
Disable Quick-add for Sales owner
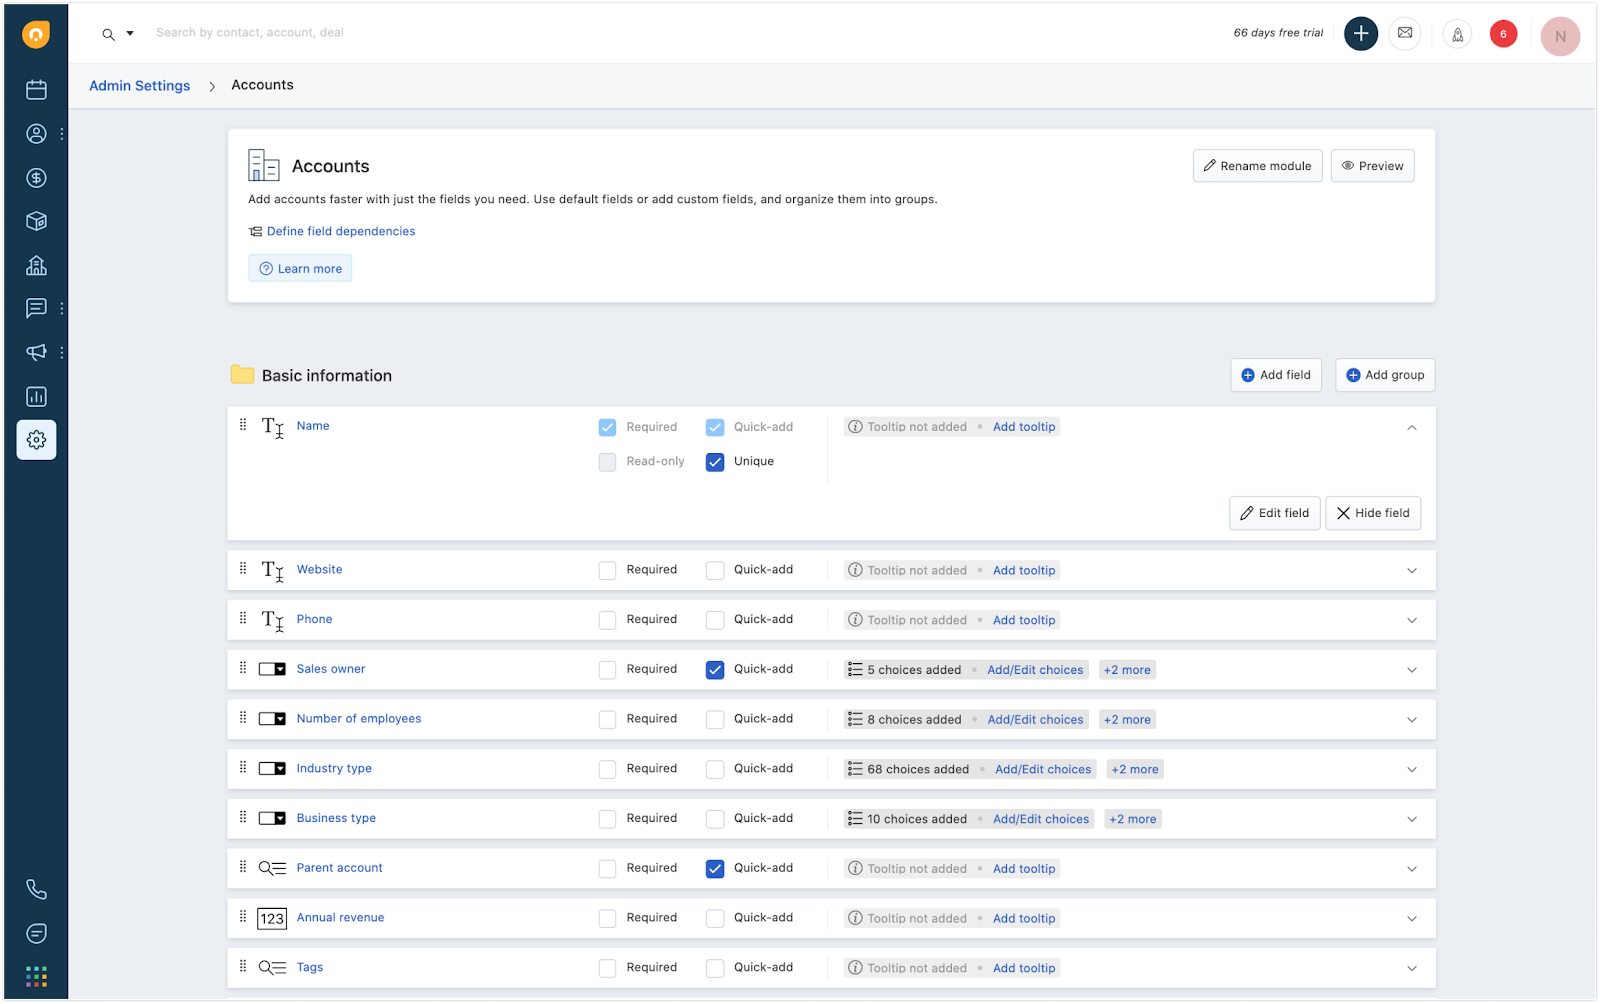pos(715,670)
